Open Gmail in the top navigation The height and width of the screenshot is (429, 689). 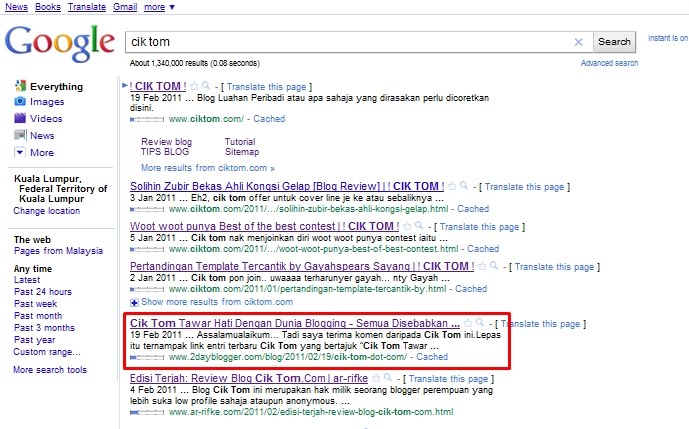point(125,7)
